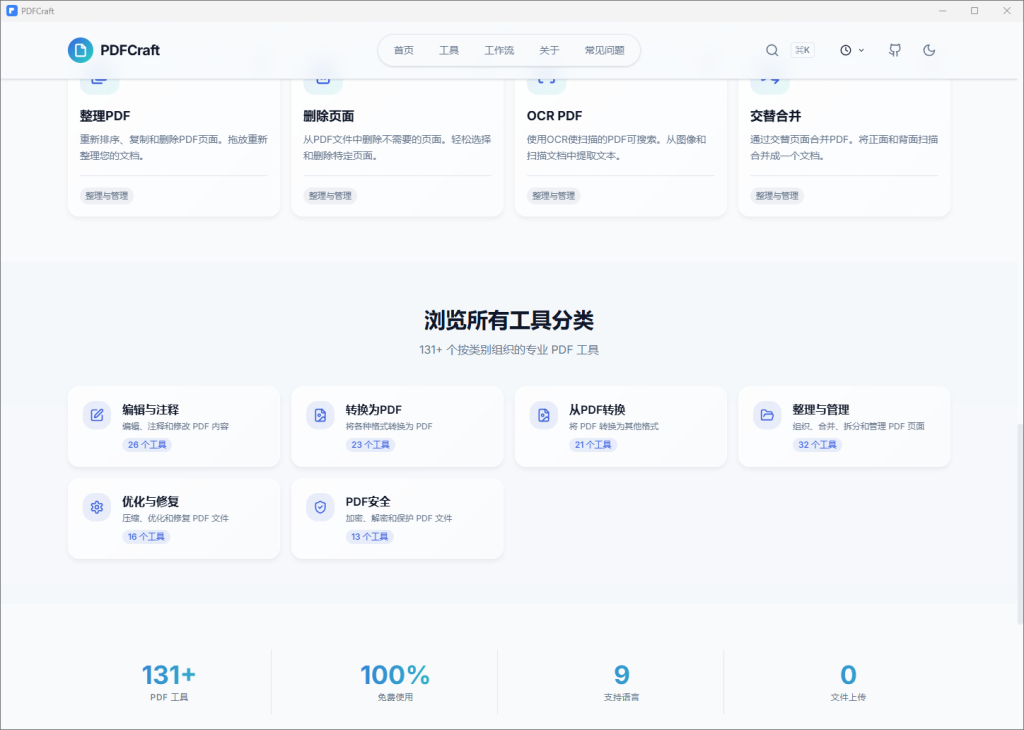The height and width of the screenshot is (730, 1024).
Task: Click the PDFCraft brand name text
Action: click(130, 50)
